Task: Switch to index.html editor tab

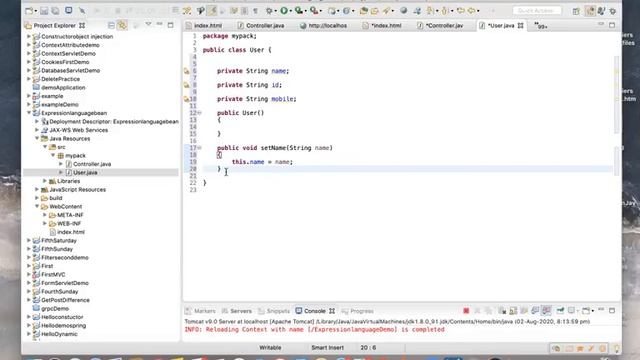Action: coord(204,25)
